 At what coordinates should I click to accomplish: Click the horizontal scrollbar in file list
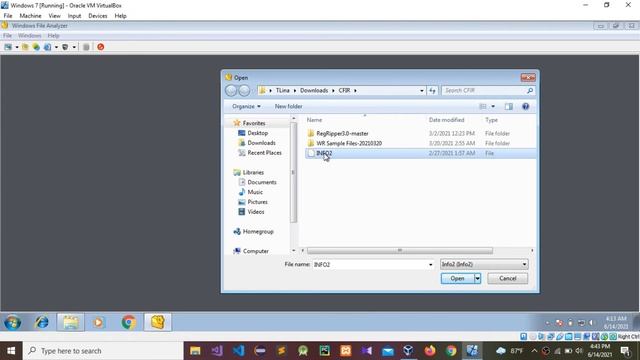[x=400, y=251]
